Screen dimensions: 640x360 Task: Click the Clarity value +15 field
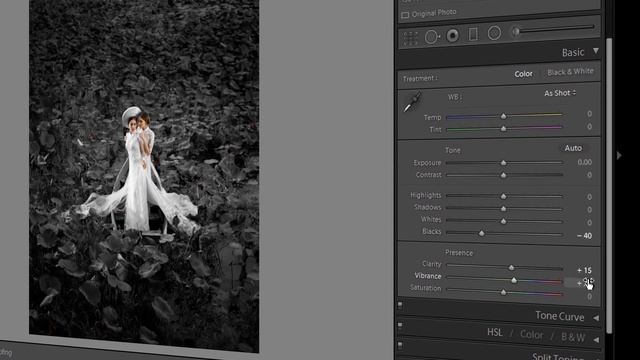tap(584, 270)
